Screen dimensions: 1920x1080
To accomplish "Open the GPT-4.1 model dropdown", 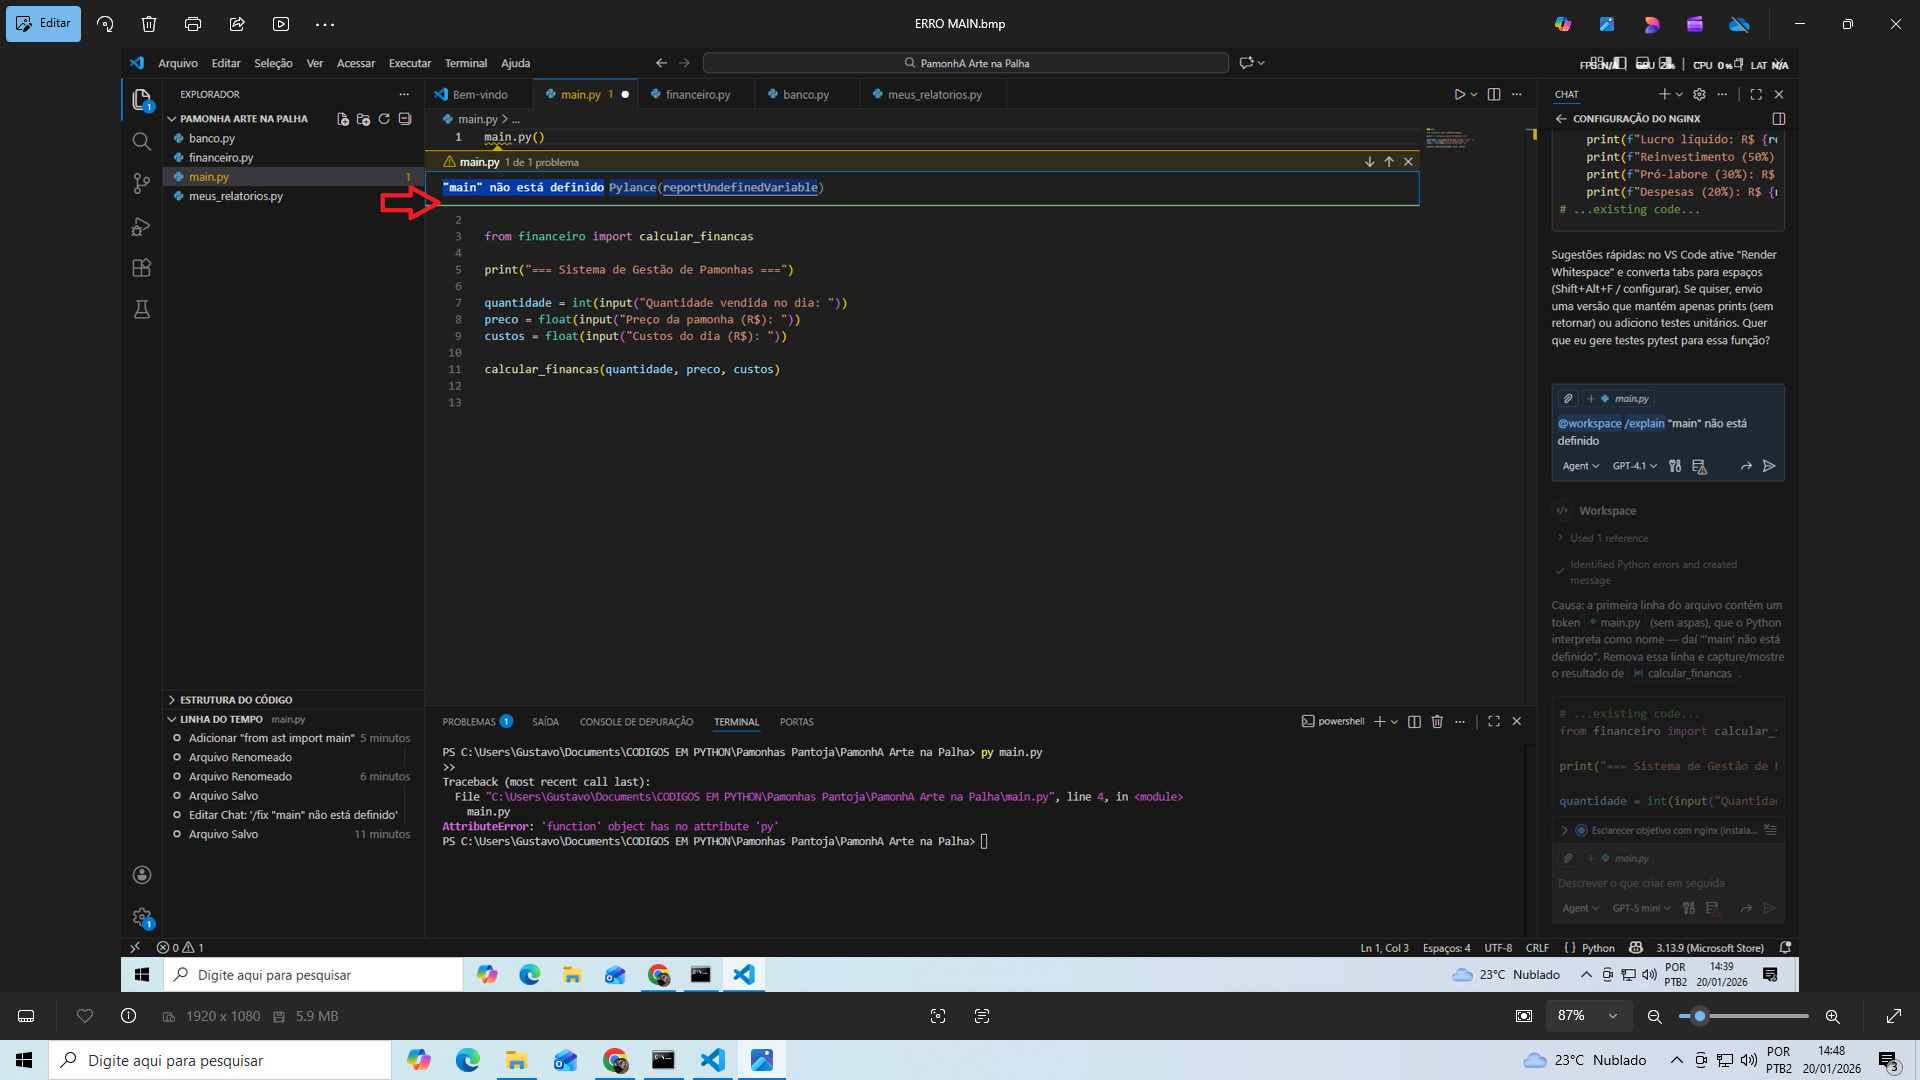I will tap(1634, 466).
